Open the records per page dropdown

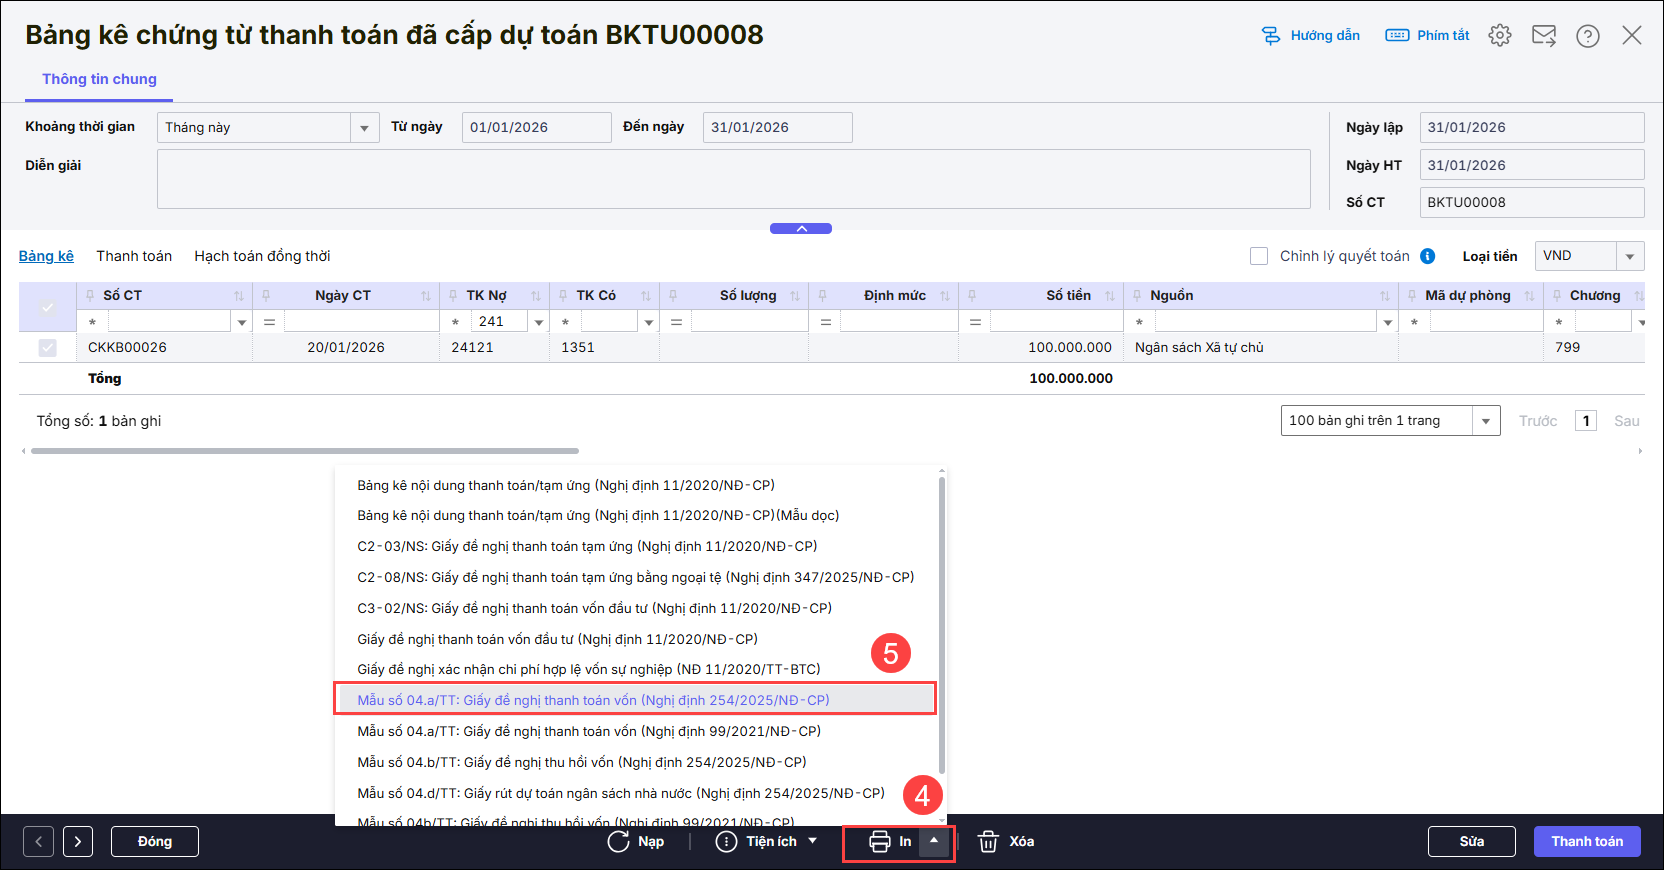(1485, 421)
